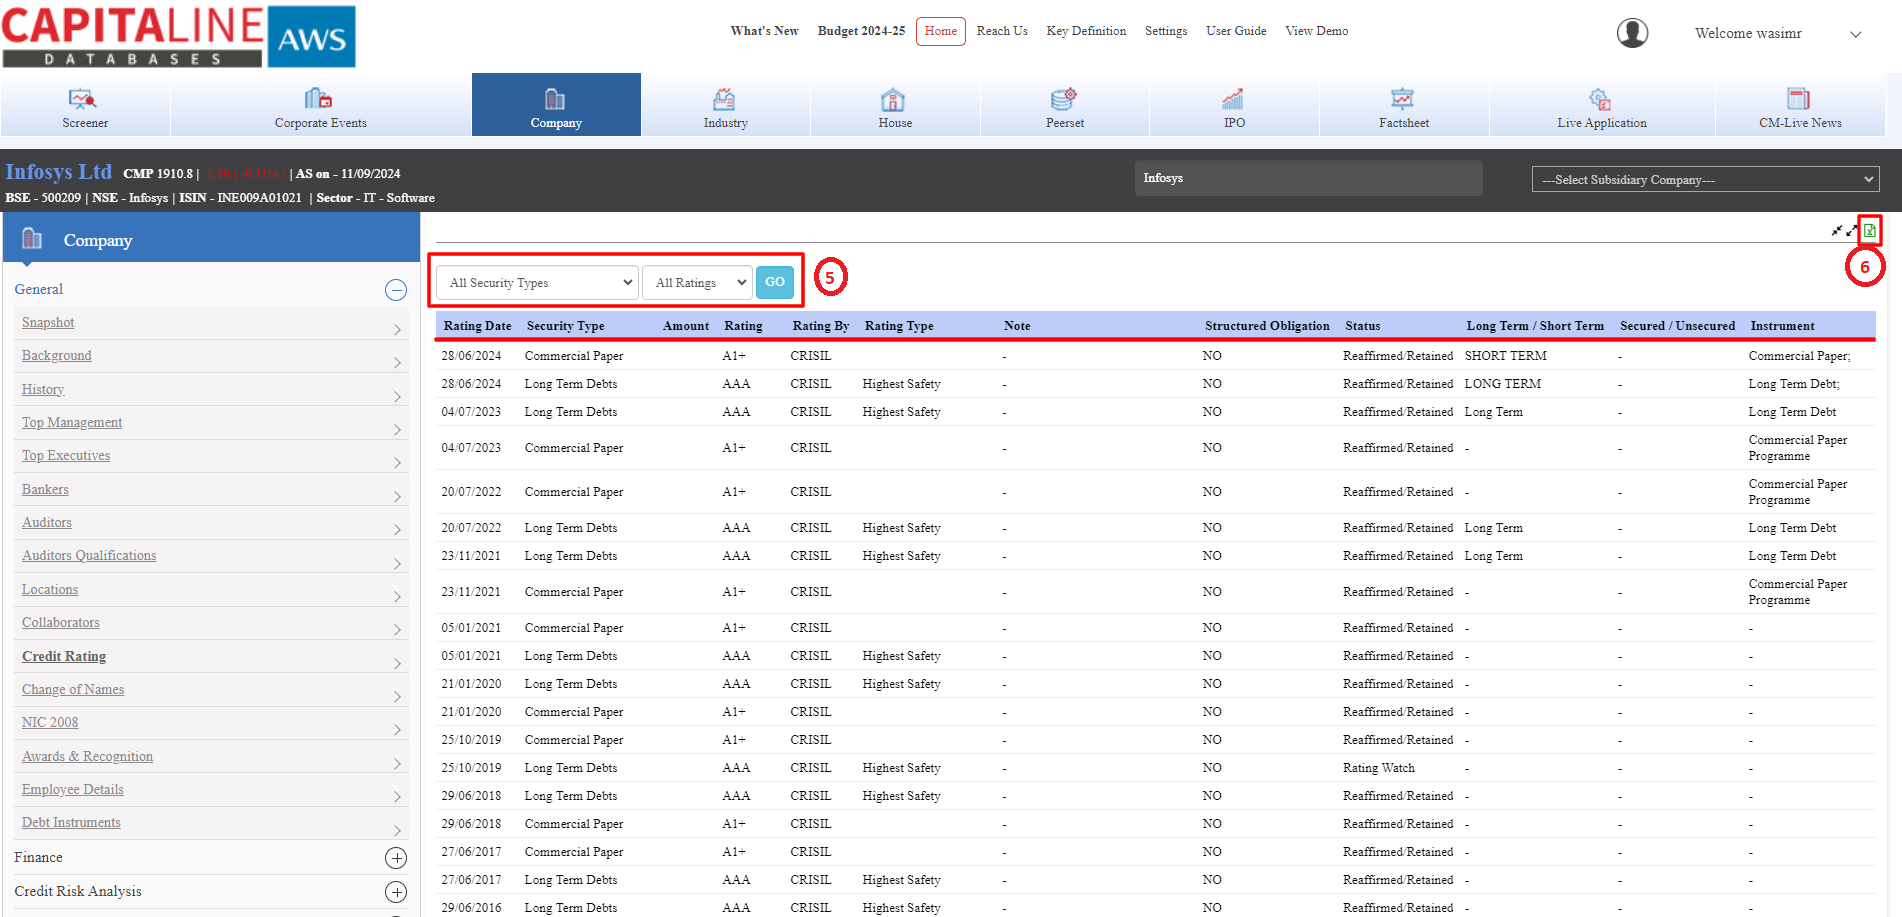This screenshot has width=1902, height=917.
Task: Open the Change of Names link
Action: tap(73, 689)
